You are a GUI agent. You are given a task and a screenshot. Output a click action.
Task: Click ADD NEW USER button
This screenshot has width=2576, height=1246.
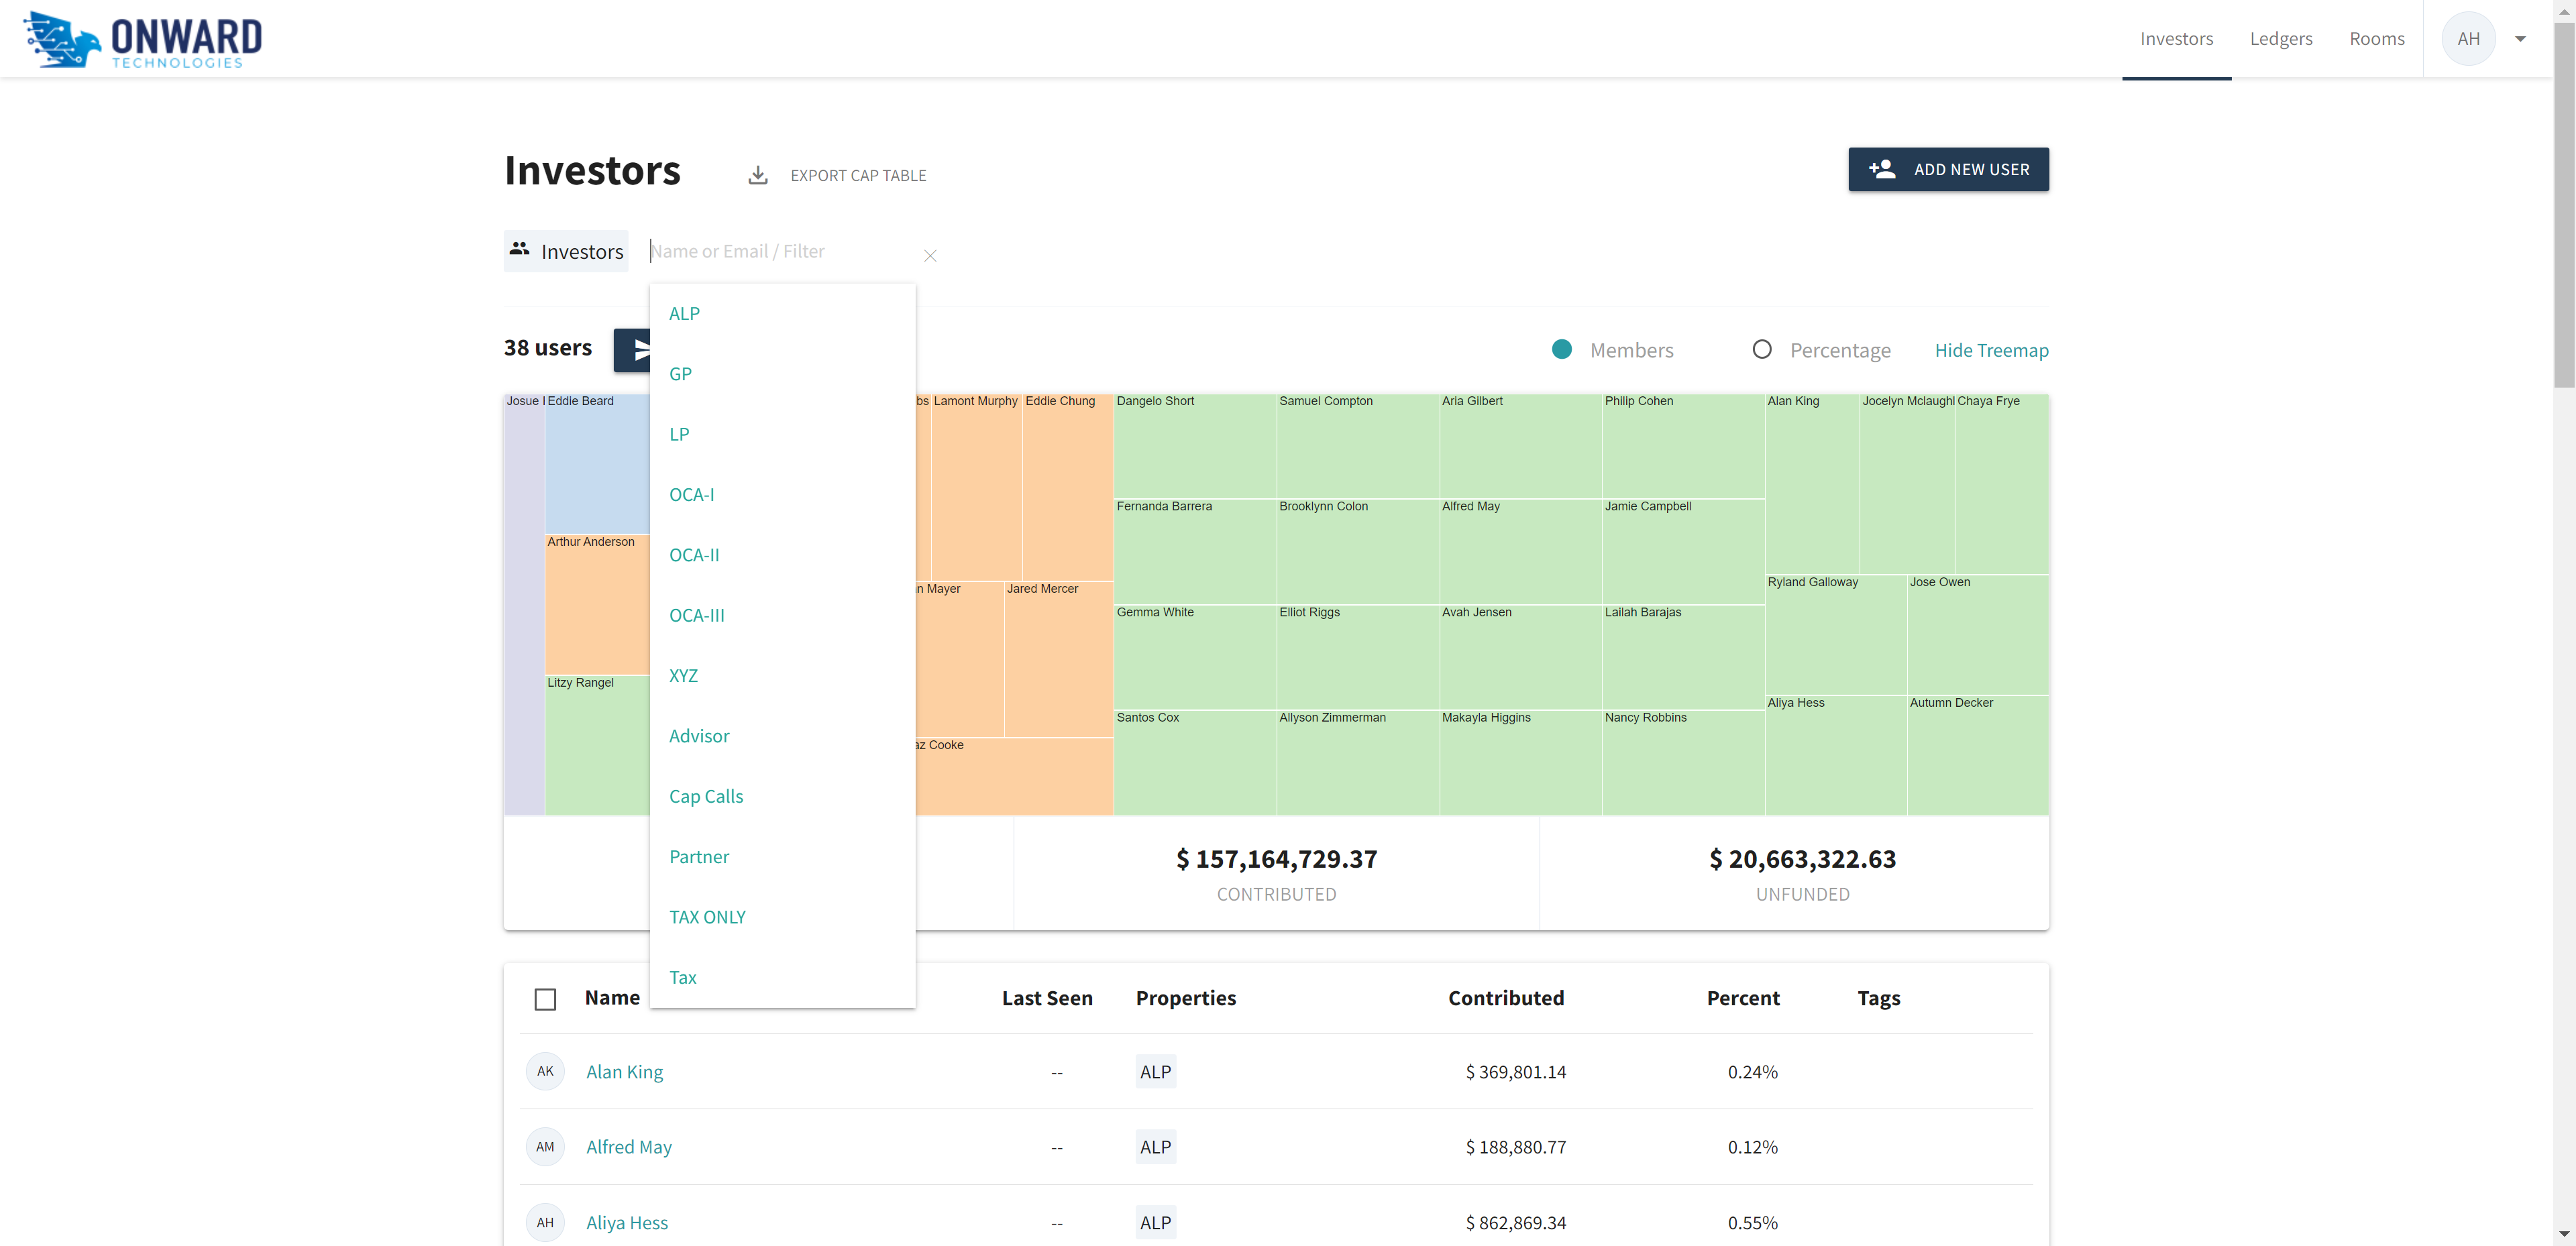(1948, 169)
